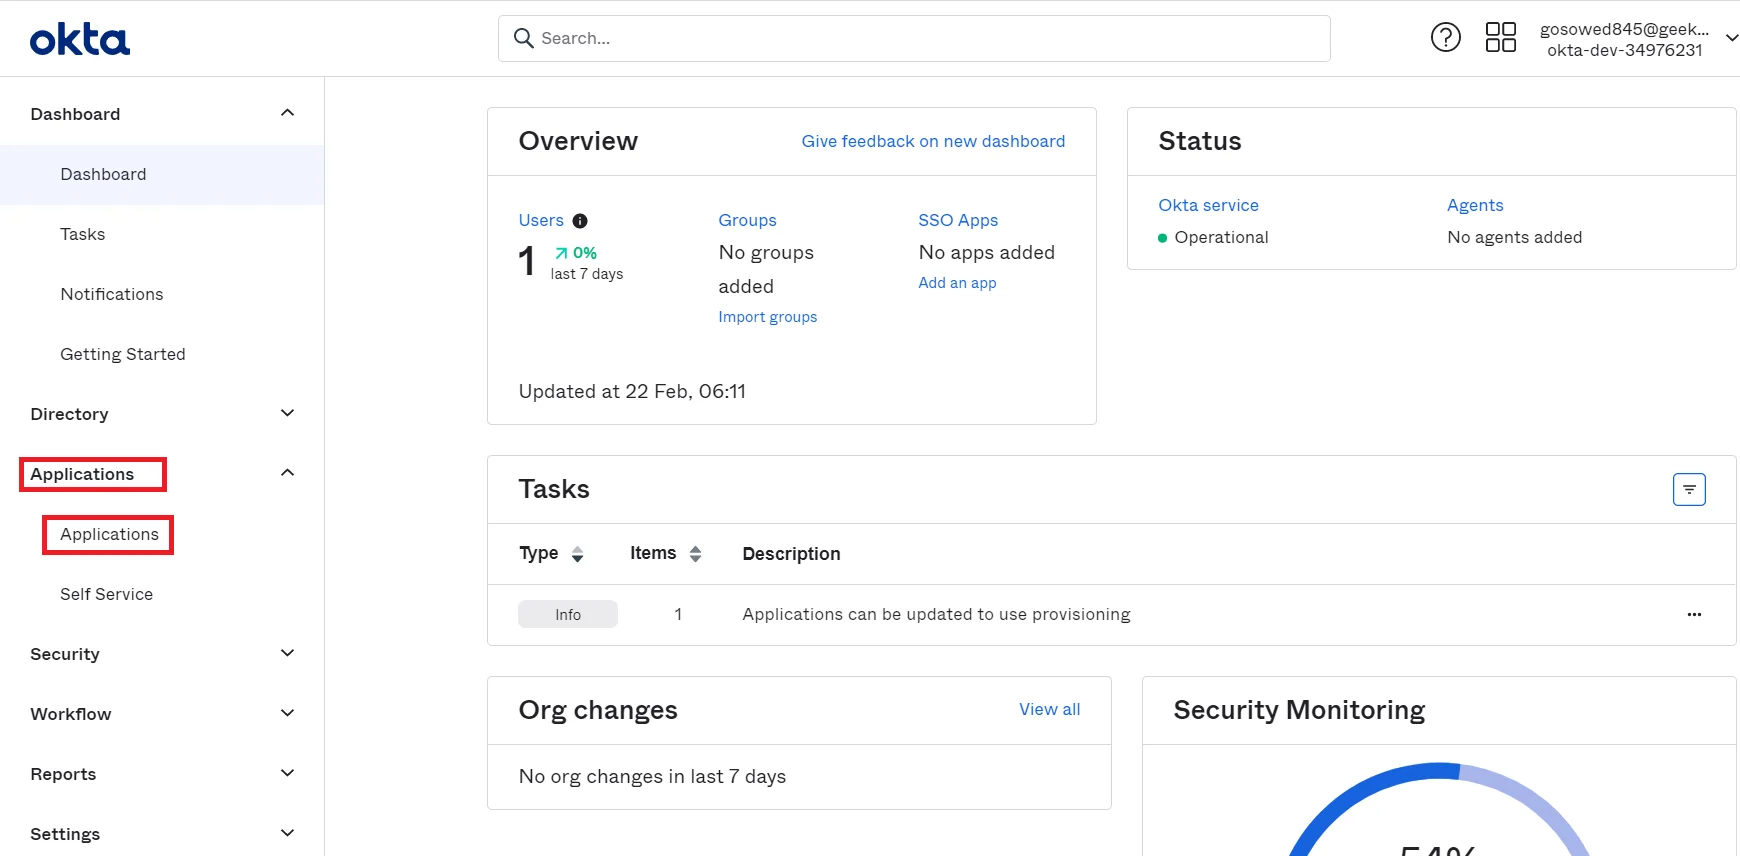This screenshot has width=1740, height=856.
Task: Click the 'No agents added' text
Action: (1514, 238)
